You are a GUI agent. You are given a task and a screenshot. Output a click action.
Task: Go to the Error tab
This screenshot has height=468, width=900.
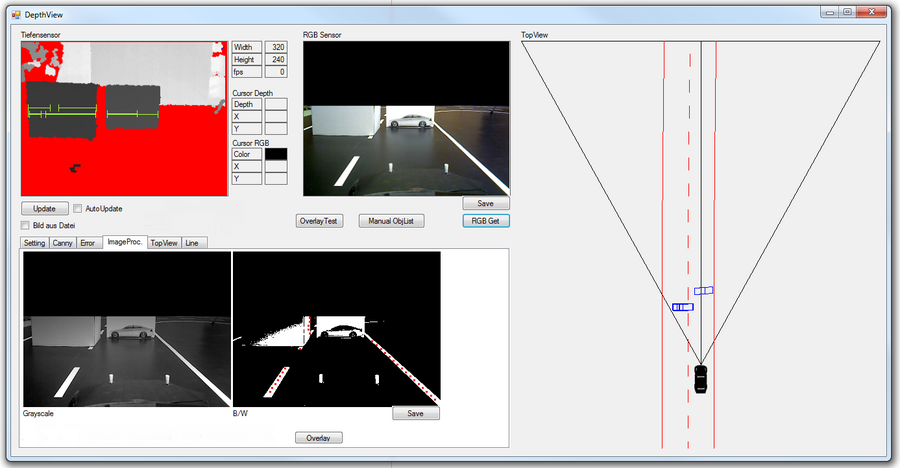coord(89,243)
